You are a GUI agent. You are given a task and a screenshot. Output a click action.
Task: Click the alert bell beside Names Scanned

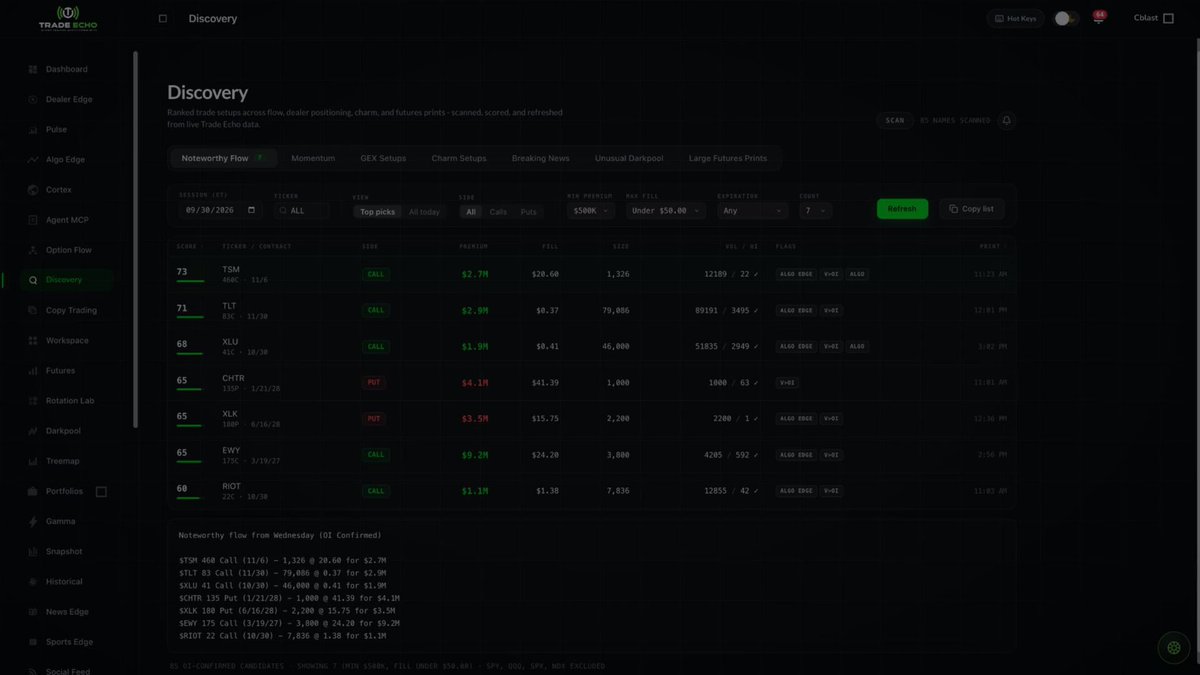tap(1007, 120)
